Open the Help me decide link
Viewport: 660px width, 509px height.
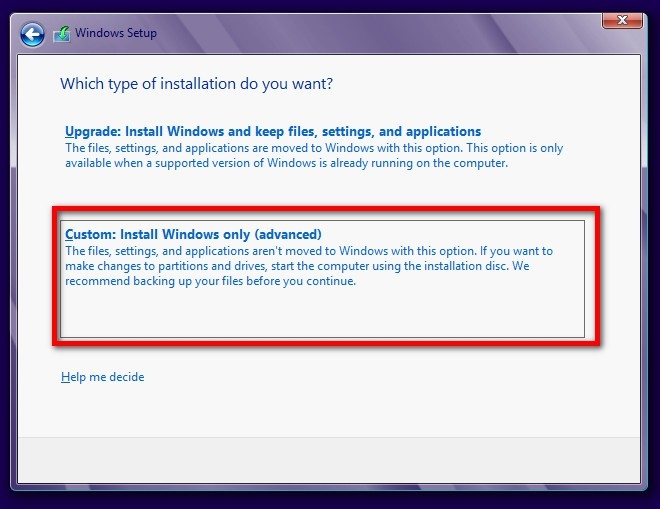(102, 377)
